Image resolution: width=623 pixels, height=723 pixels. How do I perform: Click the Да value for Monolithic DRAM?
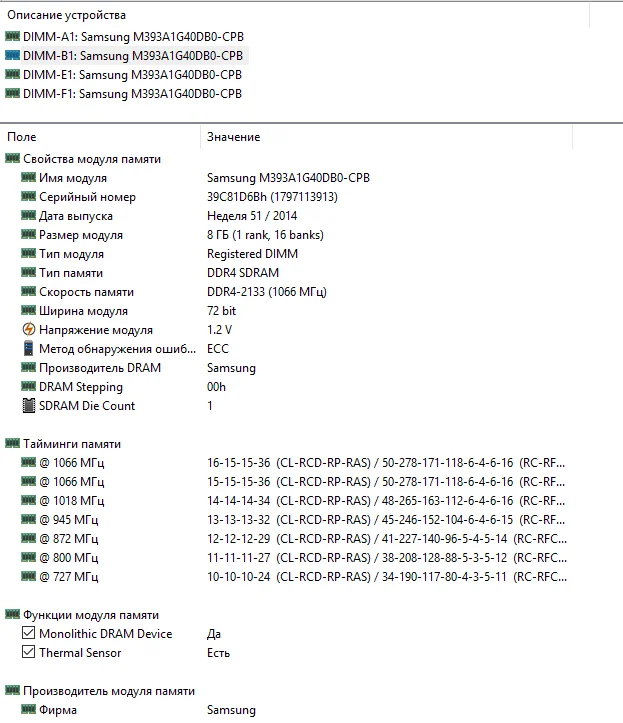(214, 634)
